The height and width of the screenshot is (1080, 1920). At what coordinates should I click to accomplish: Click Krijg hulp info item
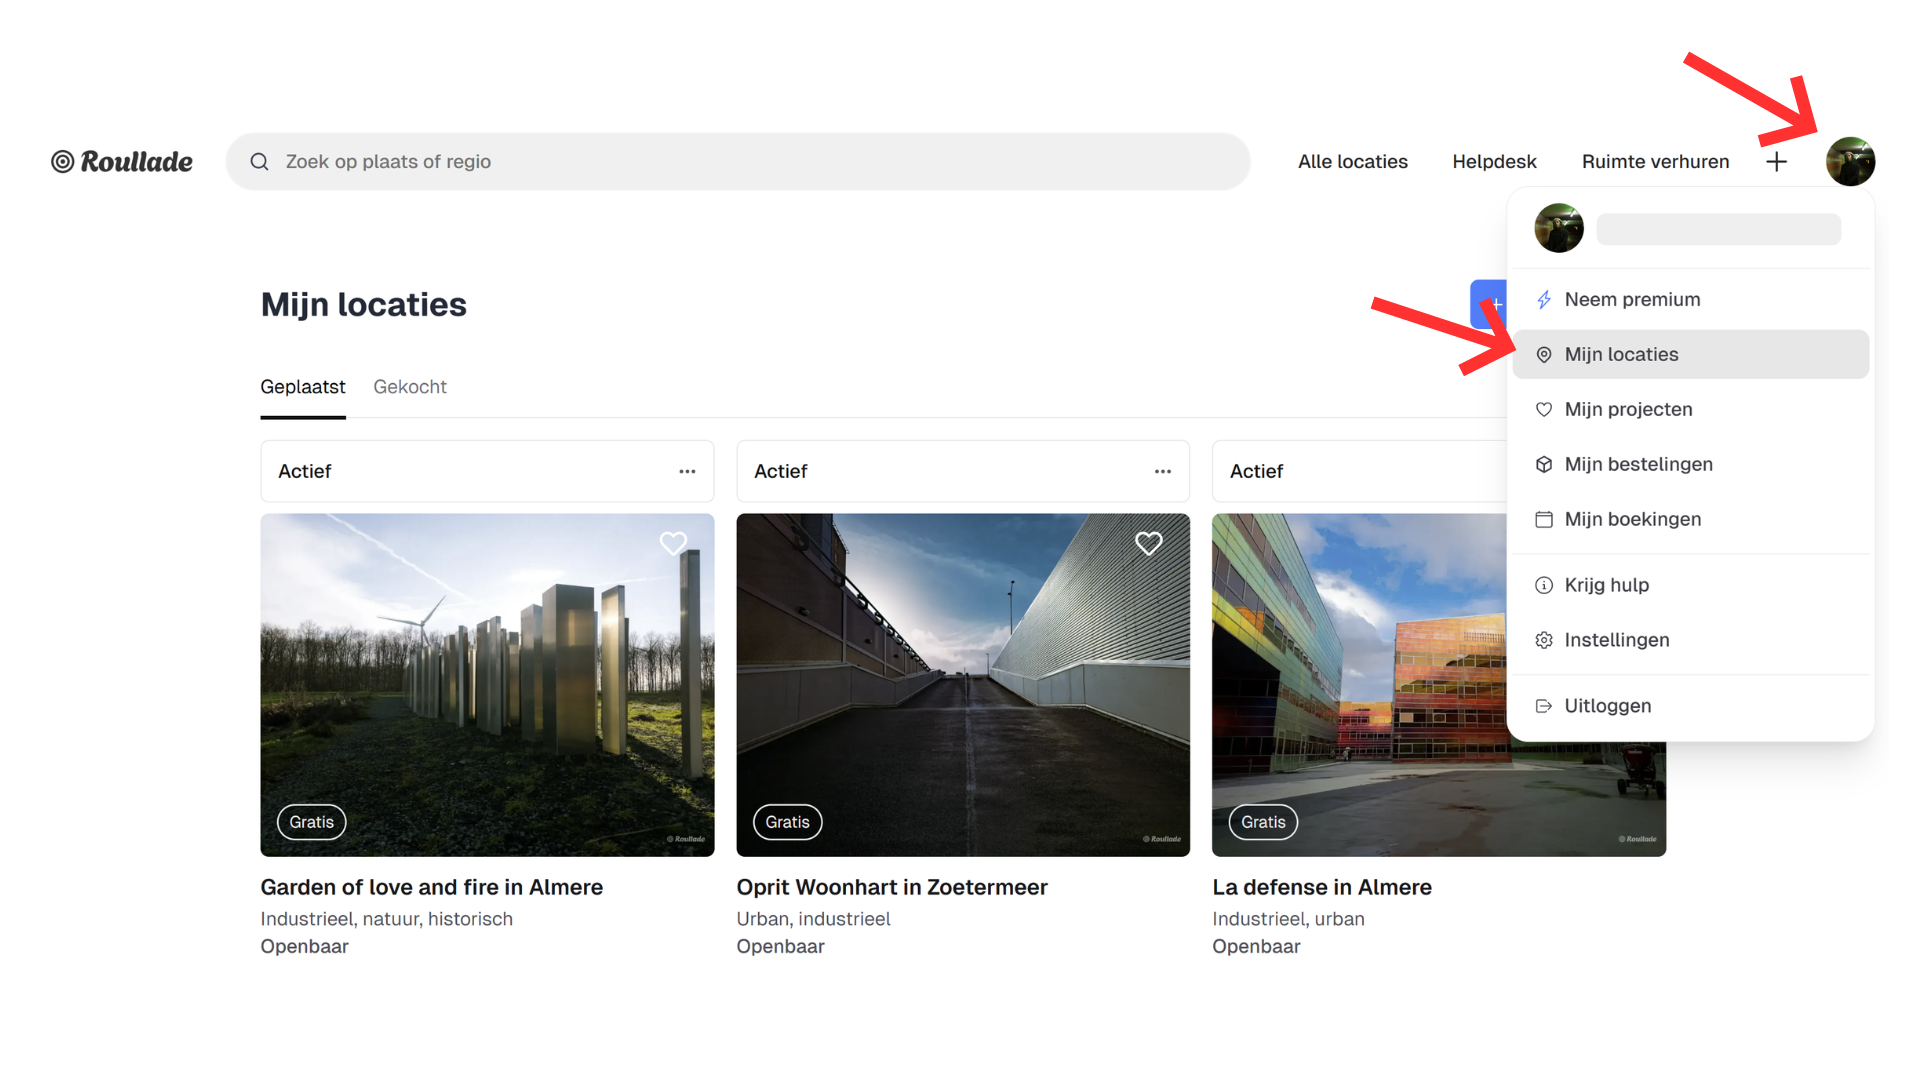pos(1605,585)
